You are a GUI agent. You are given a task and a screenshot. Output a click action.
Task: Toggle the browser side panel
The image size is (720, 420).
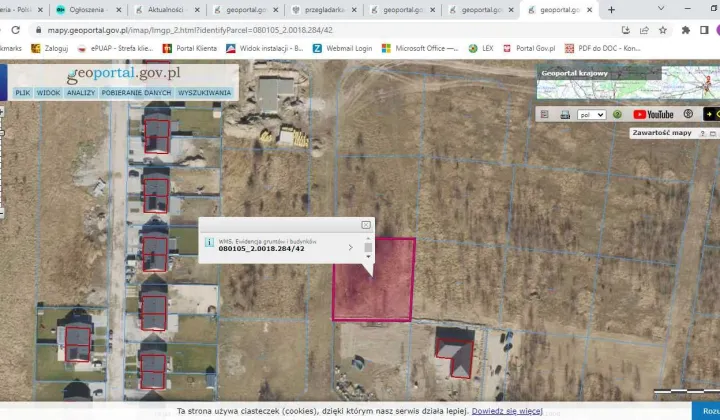[704, 30]
